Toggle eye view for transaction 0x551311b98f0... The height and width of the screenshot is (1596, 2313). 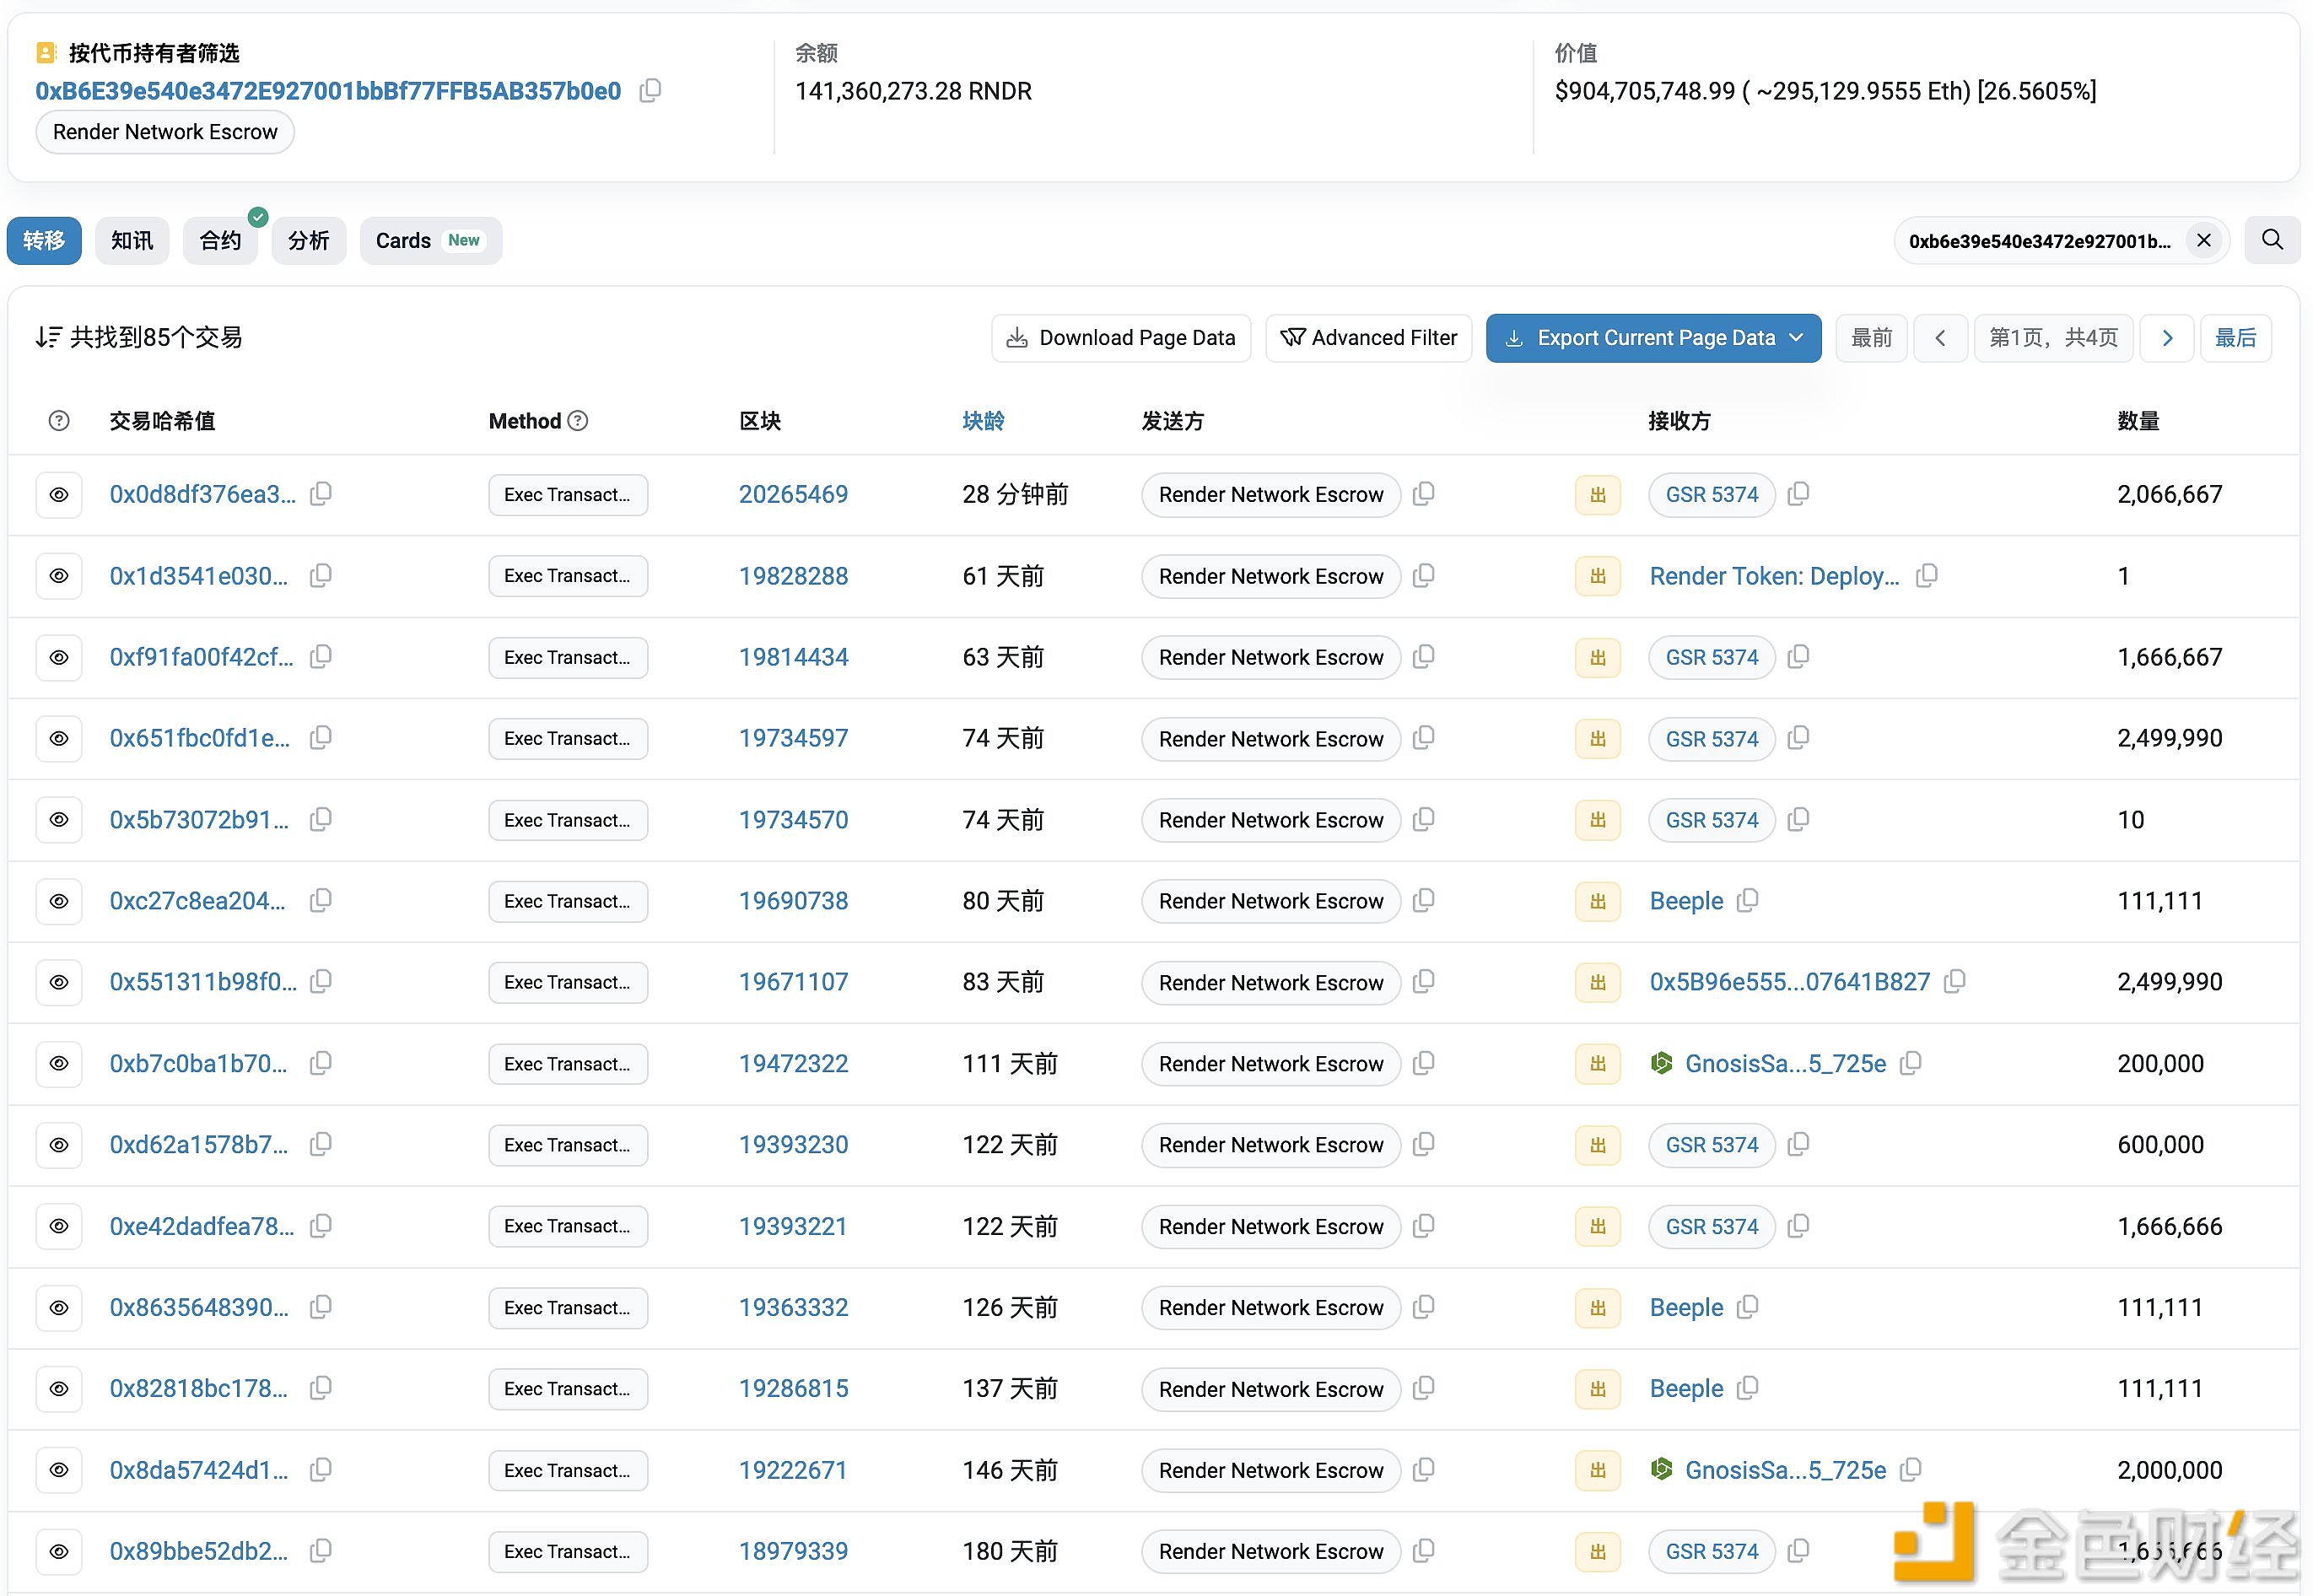coord(59,982)
